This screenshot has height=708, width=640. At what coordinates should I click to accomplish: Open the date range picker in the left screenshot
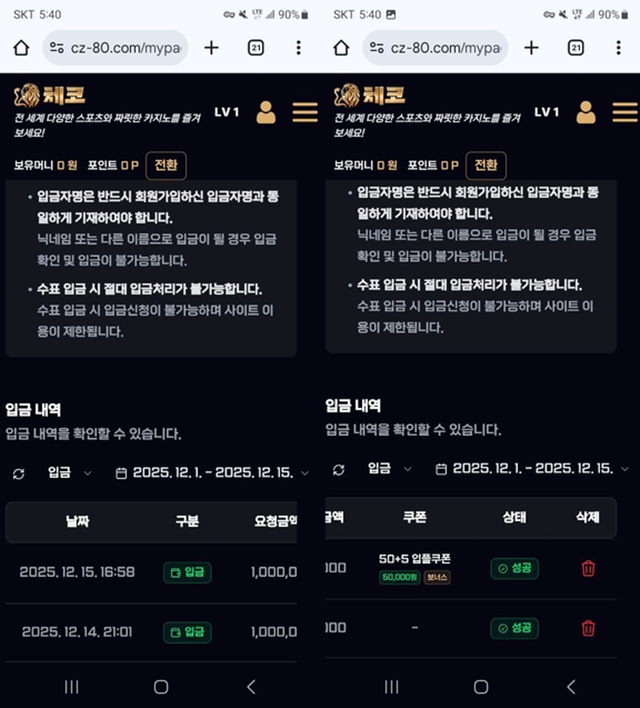pos(212,473)
